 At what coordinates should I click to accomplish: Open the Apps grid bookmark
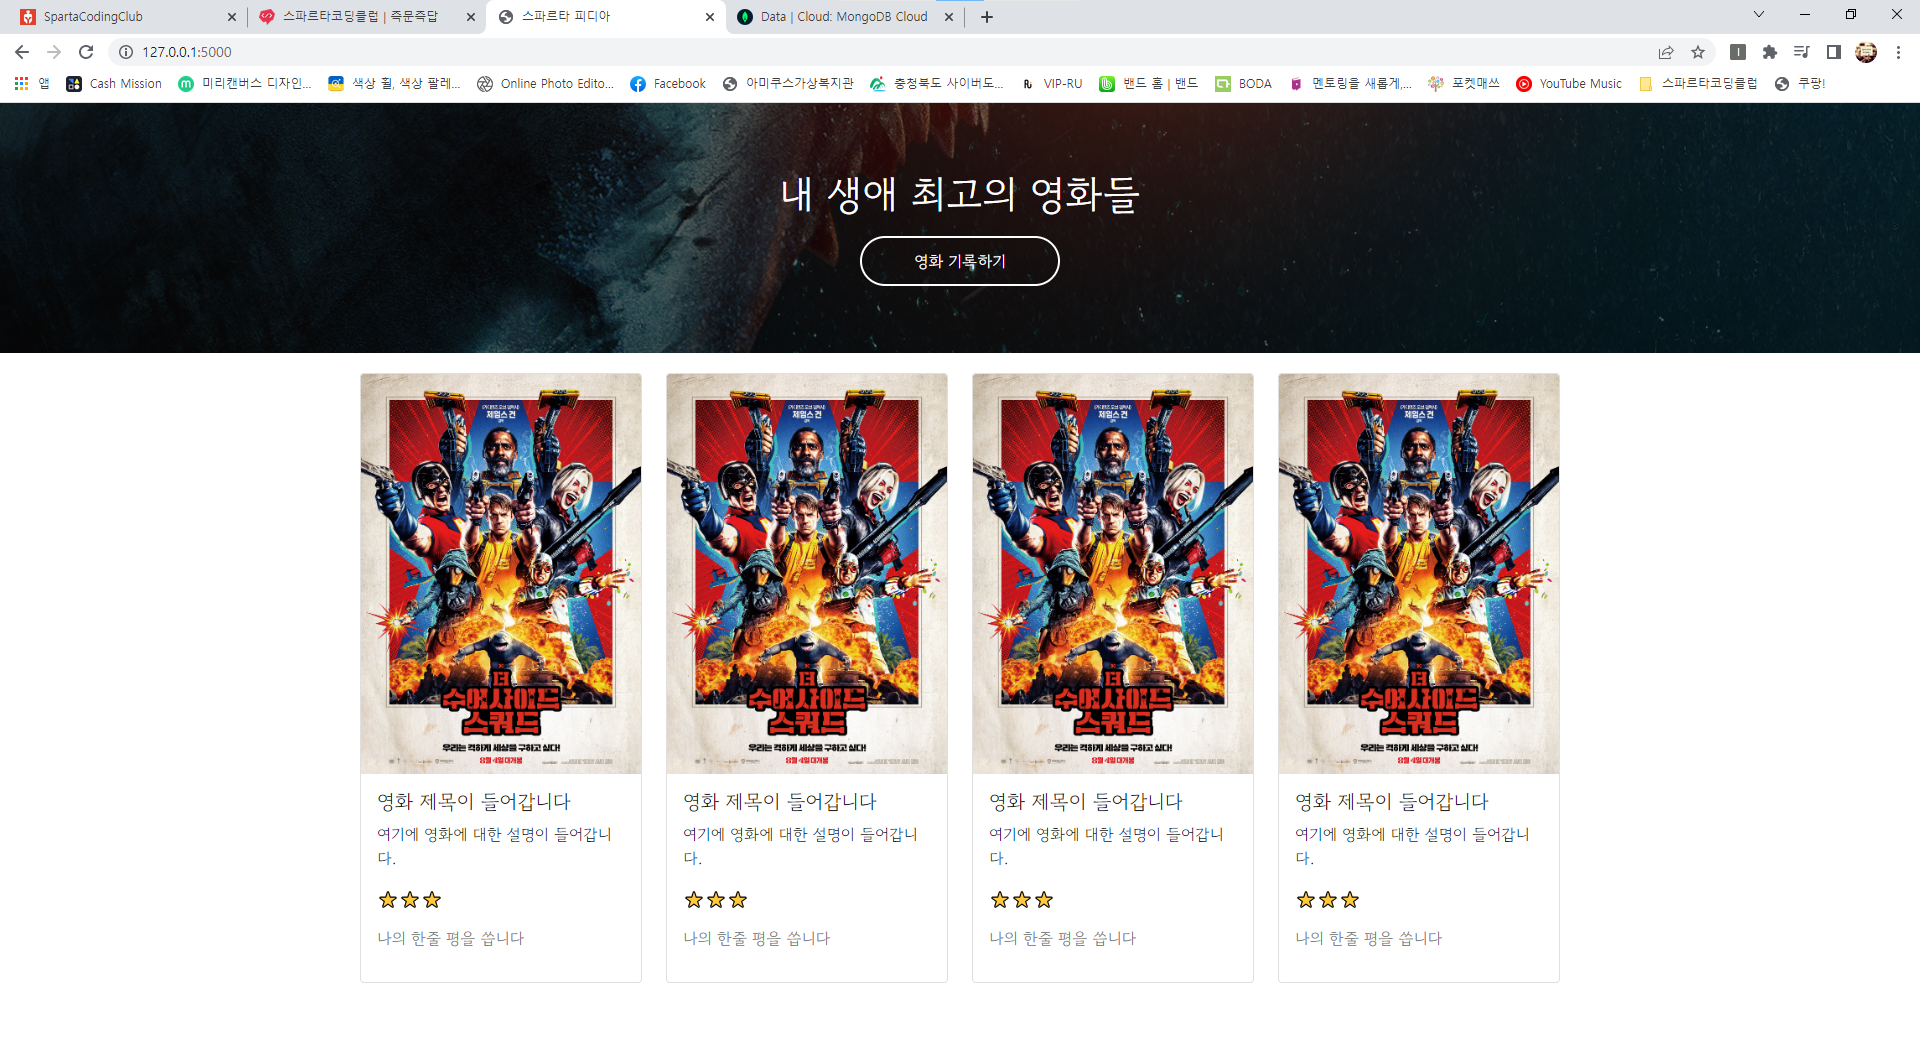tap(32, 84)
